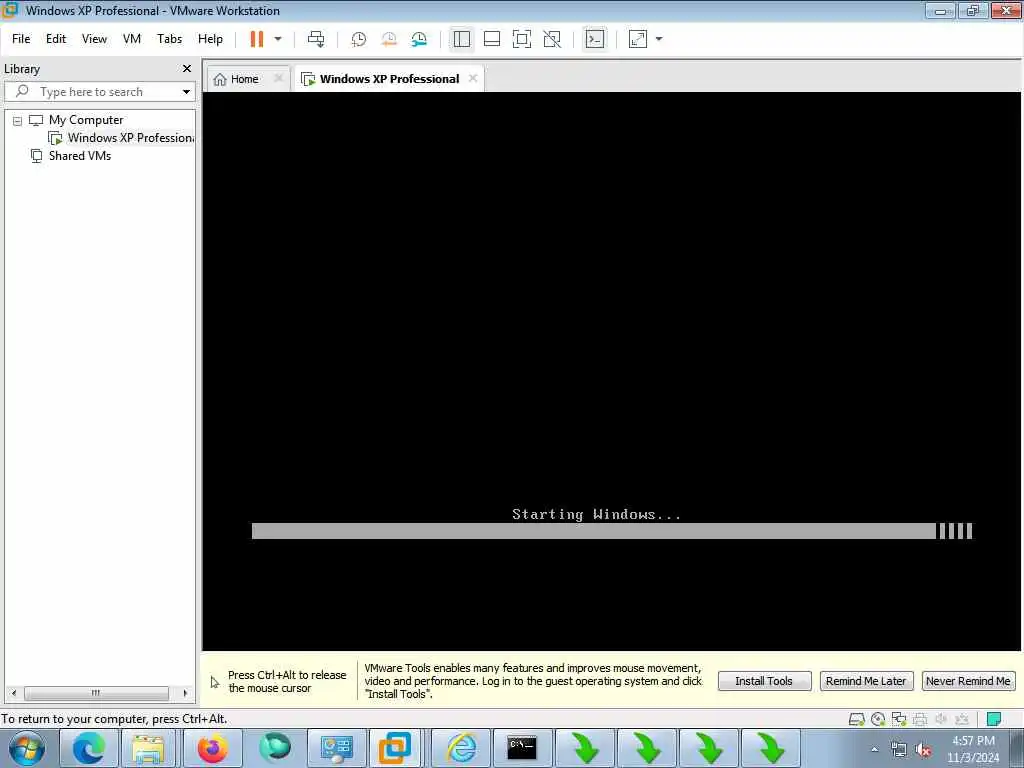Click the library search field
The width and height of the screenshot is (1024, 768).
[98, 91]
